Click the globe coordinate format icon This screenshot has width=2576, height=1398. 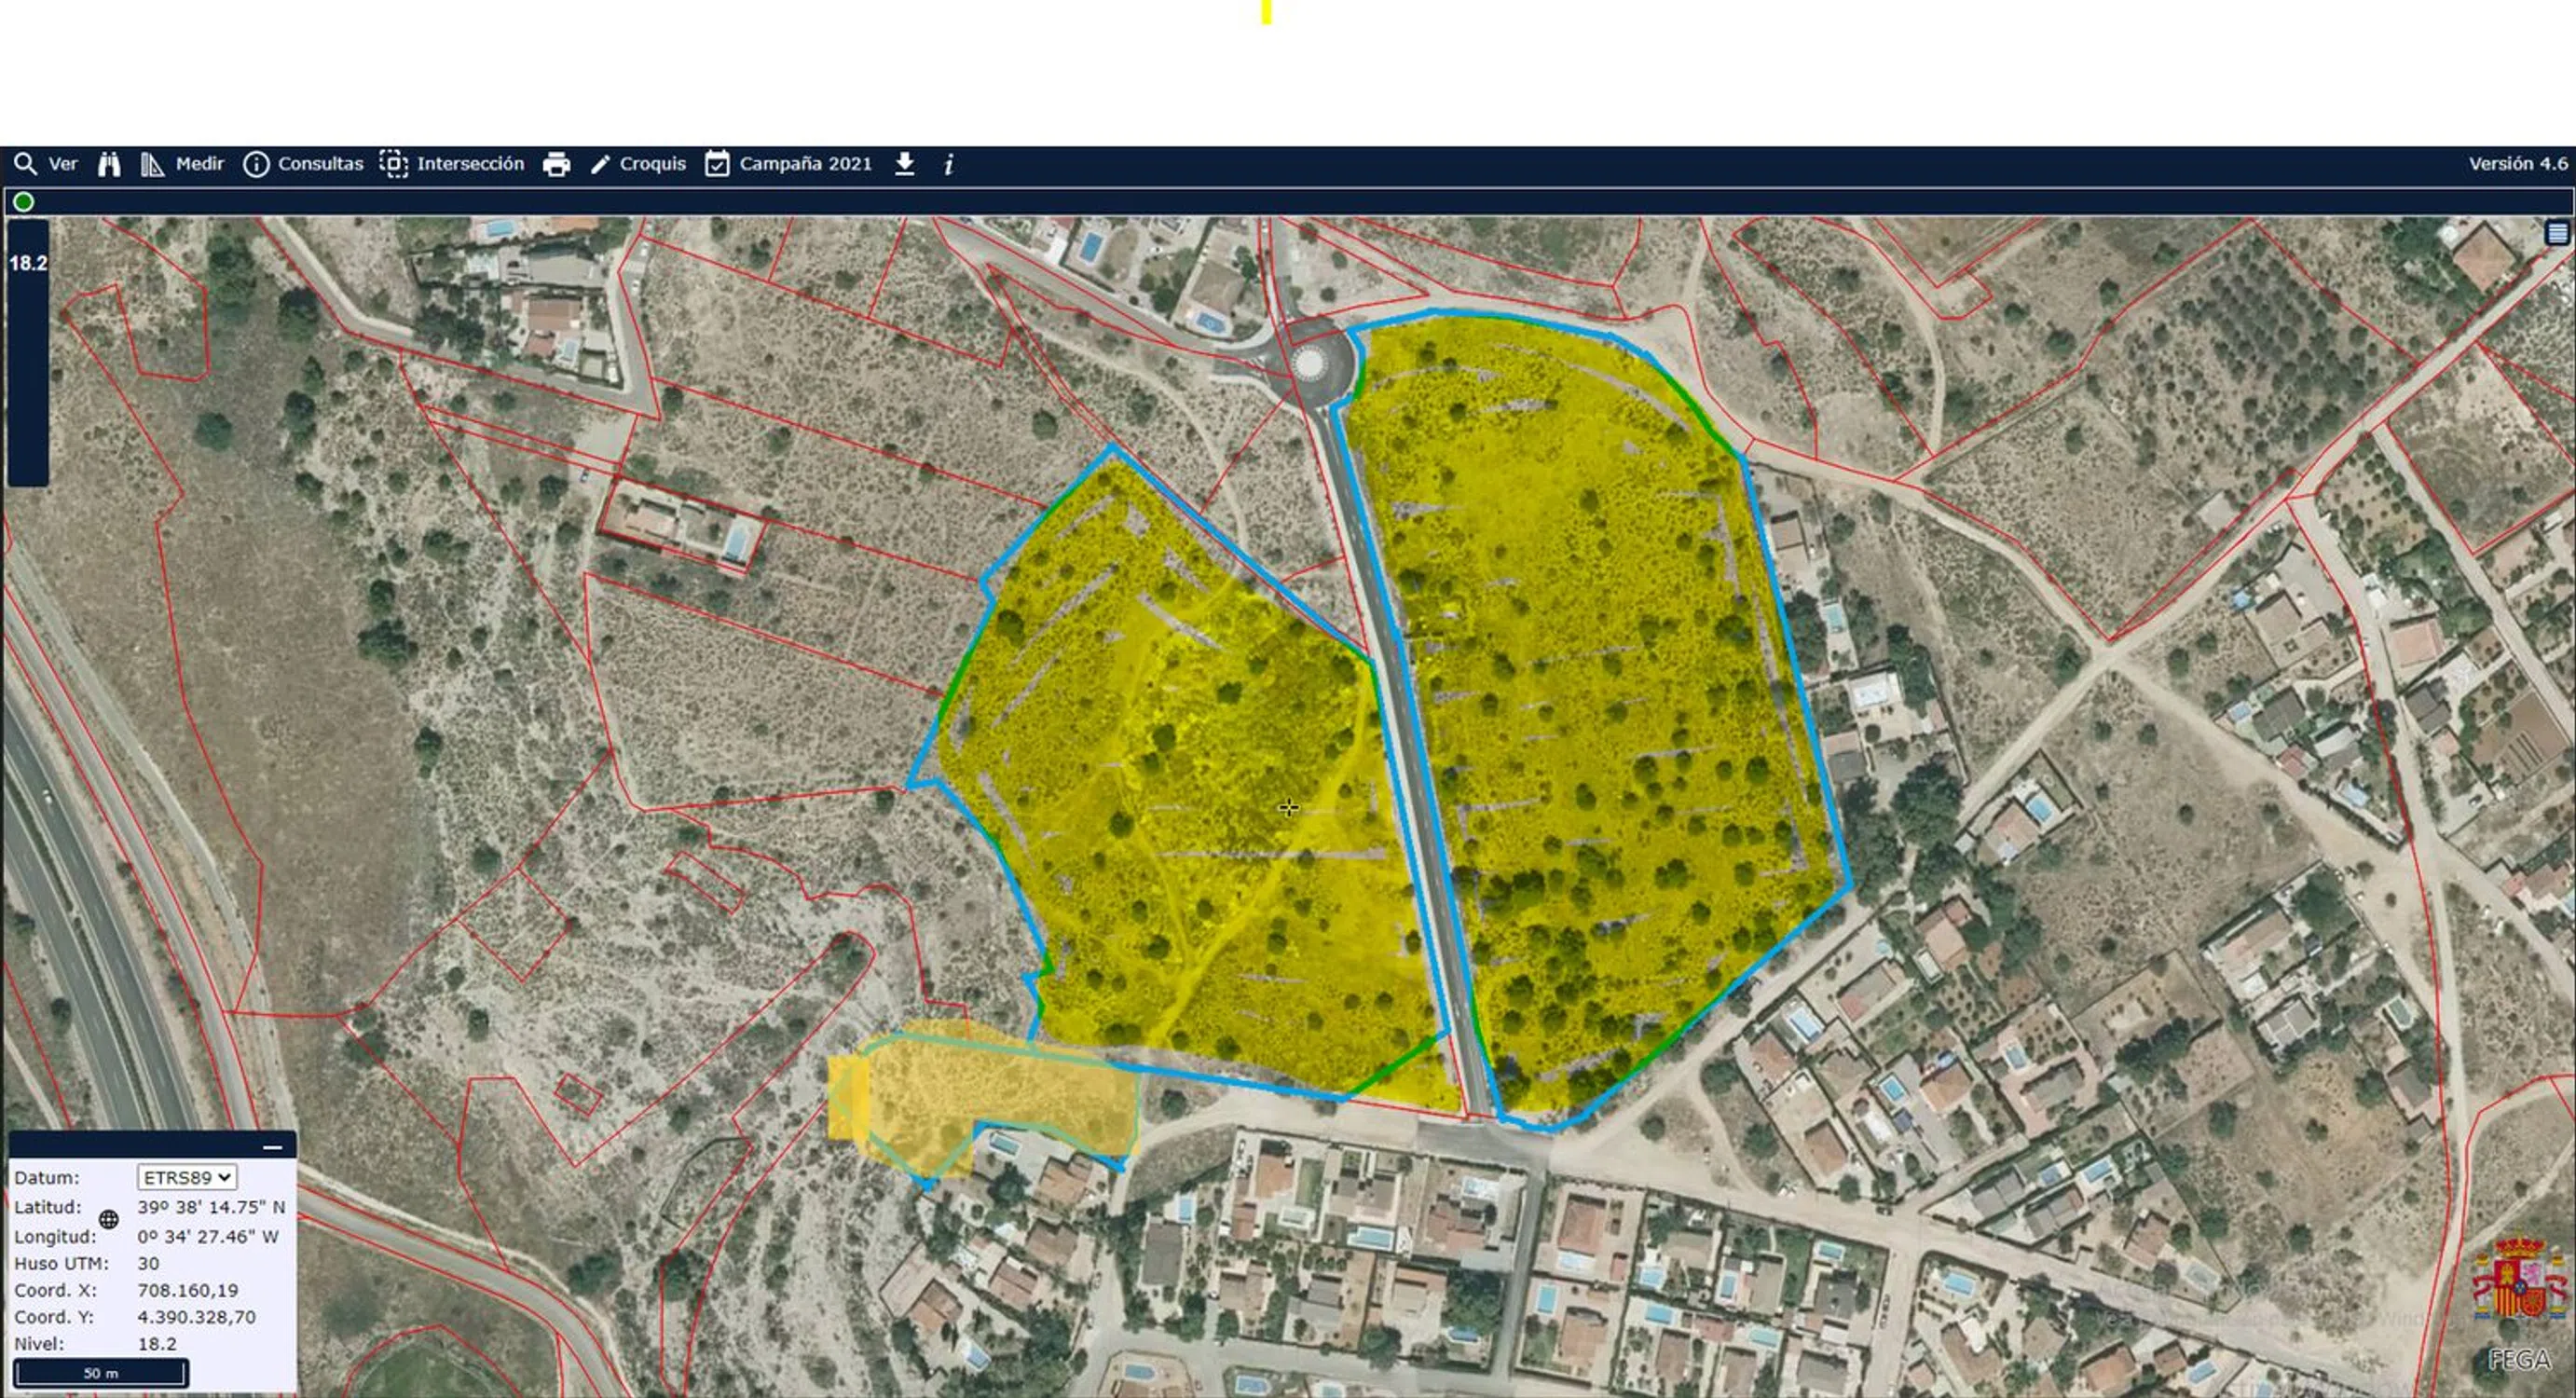point(109,1219)
